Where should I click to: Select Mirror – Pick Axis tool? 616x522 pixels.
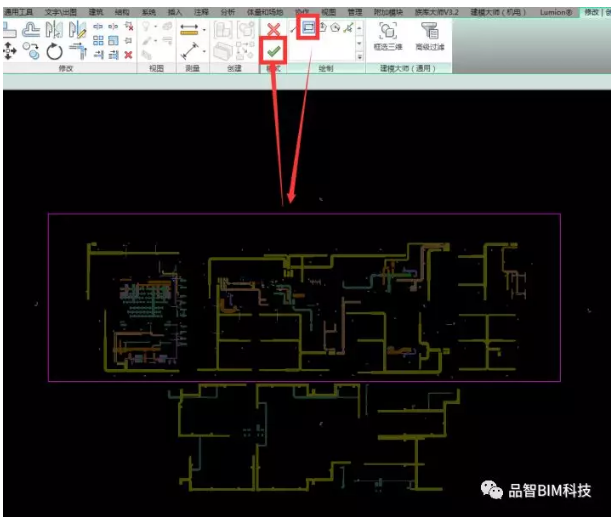click(54, 30)
